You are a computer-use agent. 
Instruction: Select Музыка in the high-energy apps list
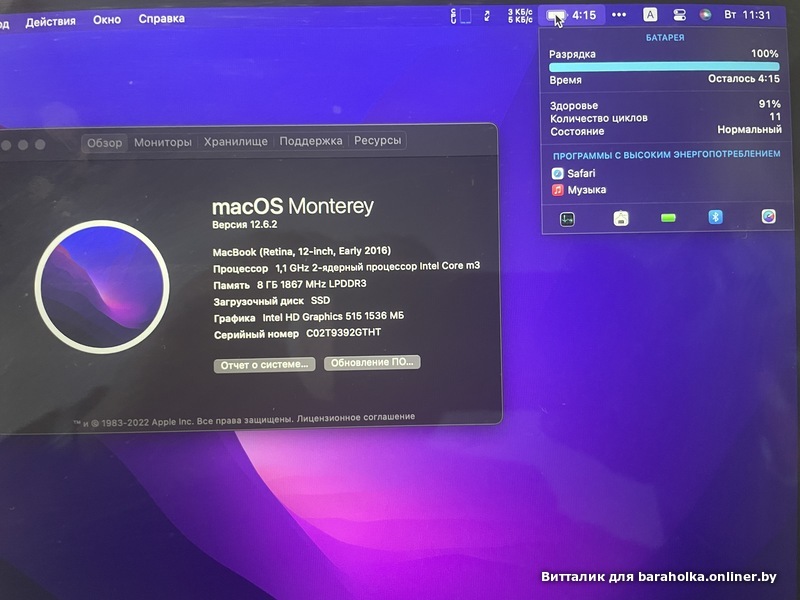pyautogui.click(x=579, y=190)
